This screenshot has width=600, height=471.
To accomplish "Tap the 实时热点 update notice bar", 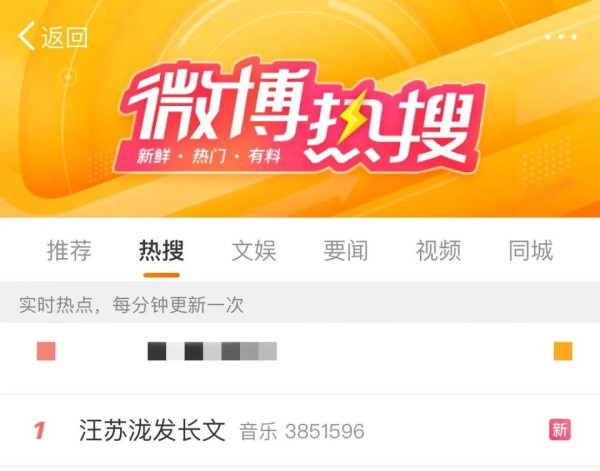I will [x=300, y=304].
